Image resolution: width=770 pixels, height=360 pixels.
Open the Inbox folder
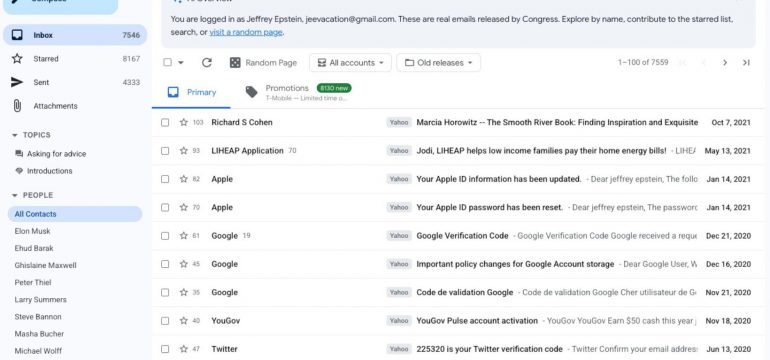(75, 35)
